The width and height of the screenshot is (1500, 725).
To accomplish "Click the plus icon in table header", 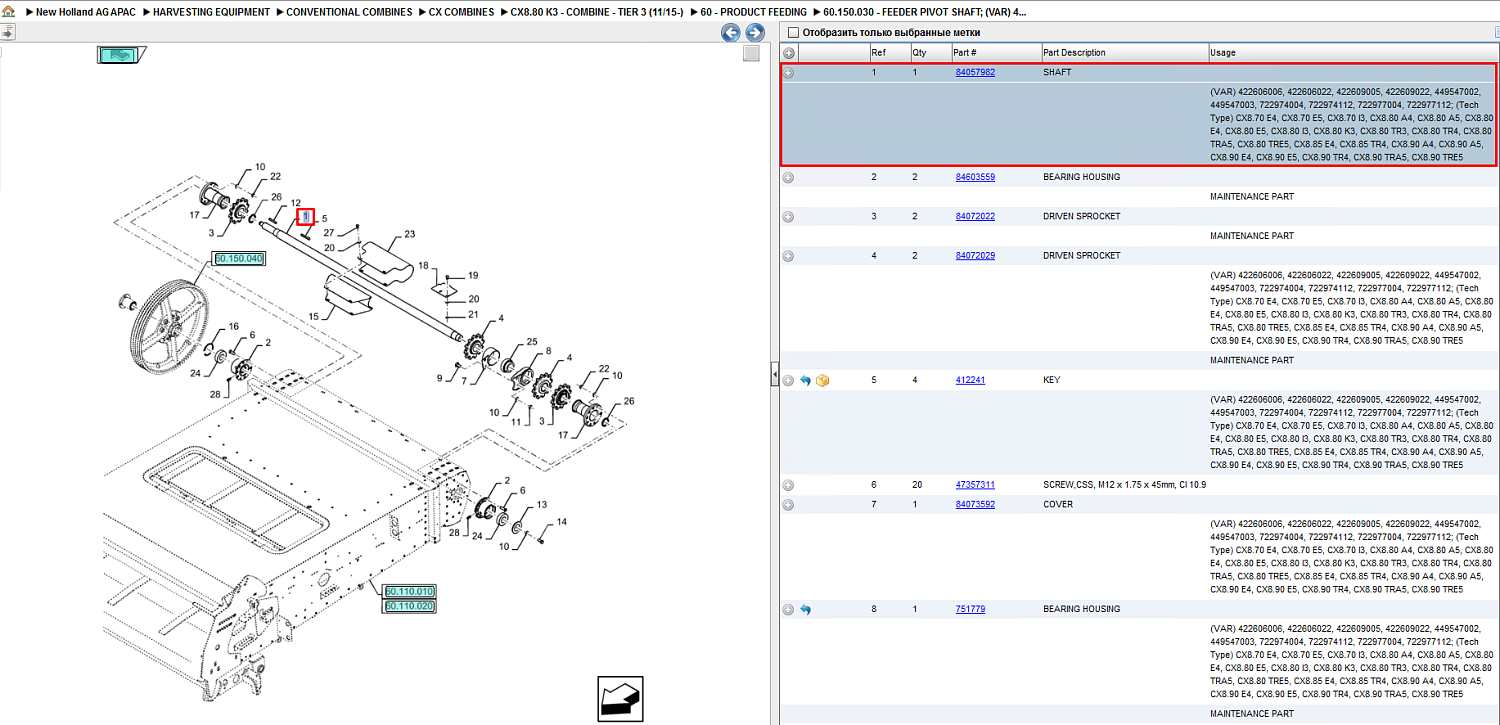I will [x=789, y=53].
